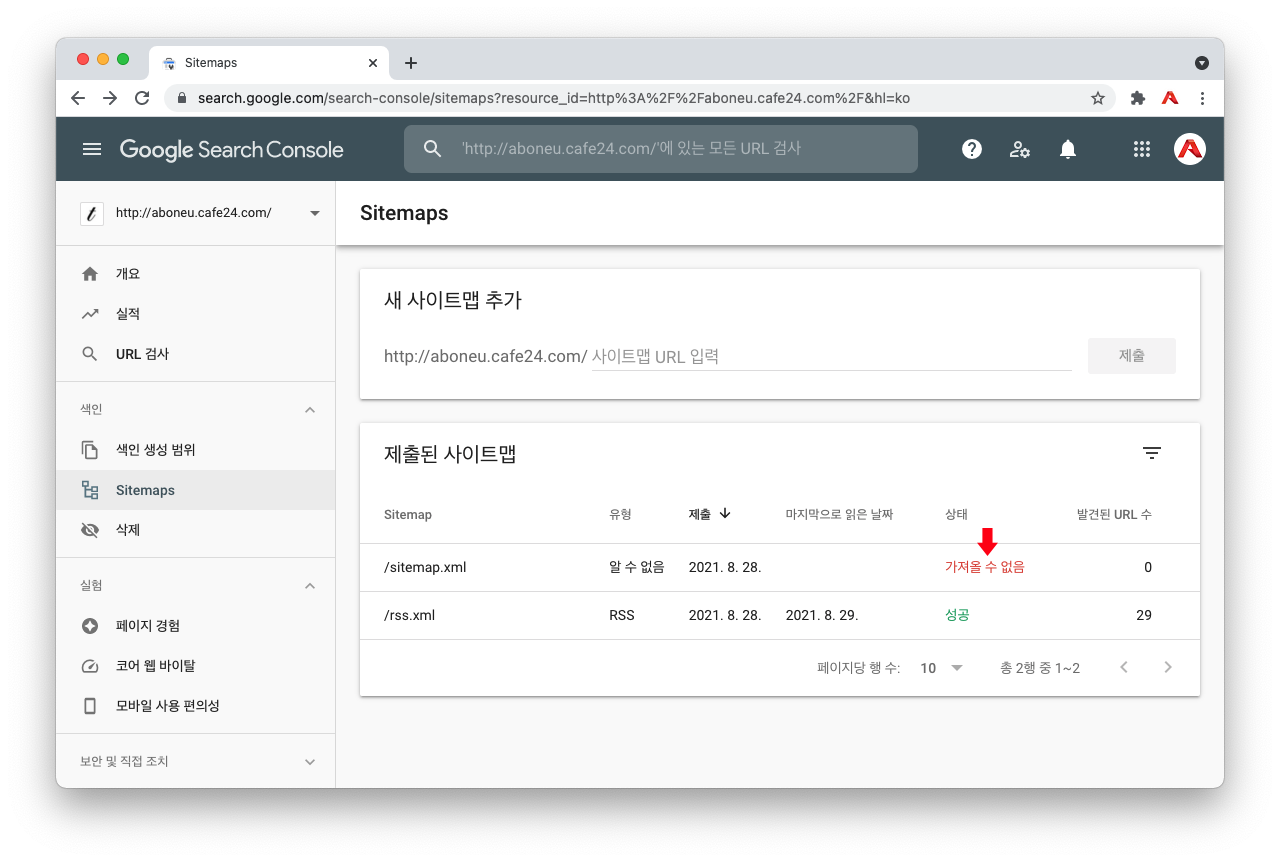Click the browser address bar URL
Viewport: 1280px width, 862px height.
point(554,98)
